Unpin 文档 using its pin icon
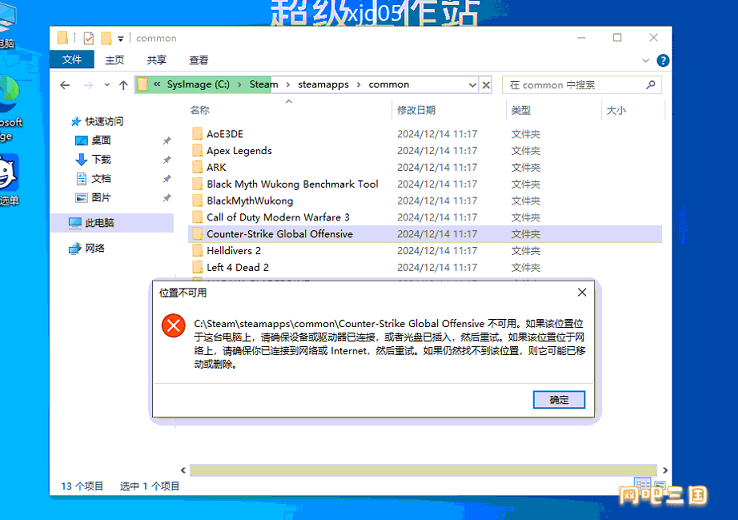Screen dimensions: 738x520 [167, 178]
